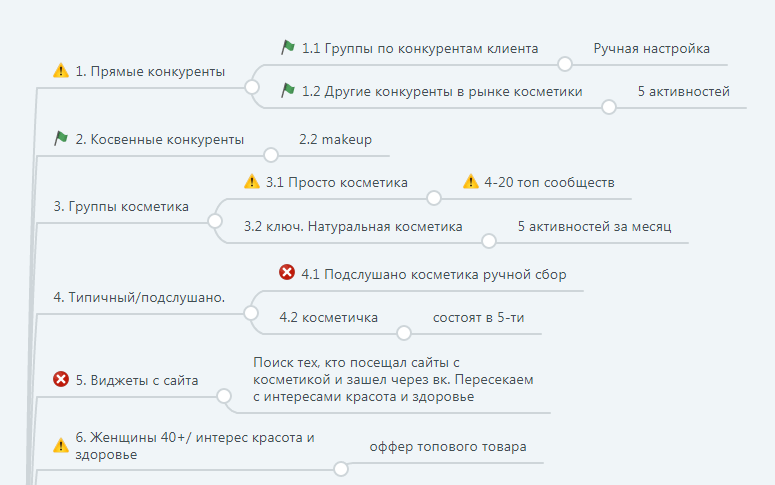
Task: Click red cross icon beside '5. Виджеты с сайта'
Action: 61,380
